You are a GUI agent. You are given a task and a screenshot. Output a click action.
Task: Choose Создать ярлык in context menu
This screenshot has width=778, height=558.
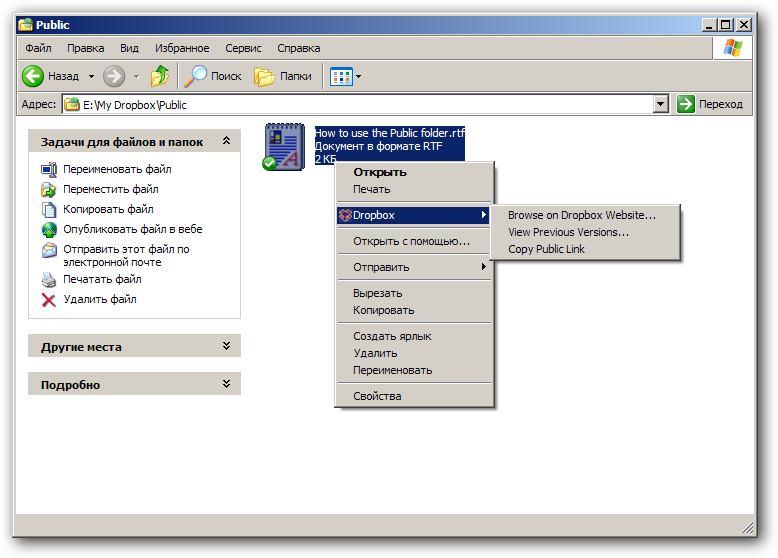click(414, 336)
